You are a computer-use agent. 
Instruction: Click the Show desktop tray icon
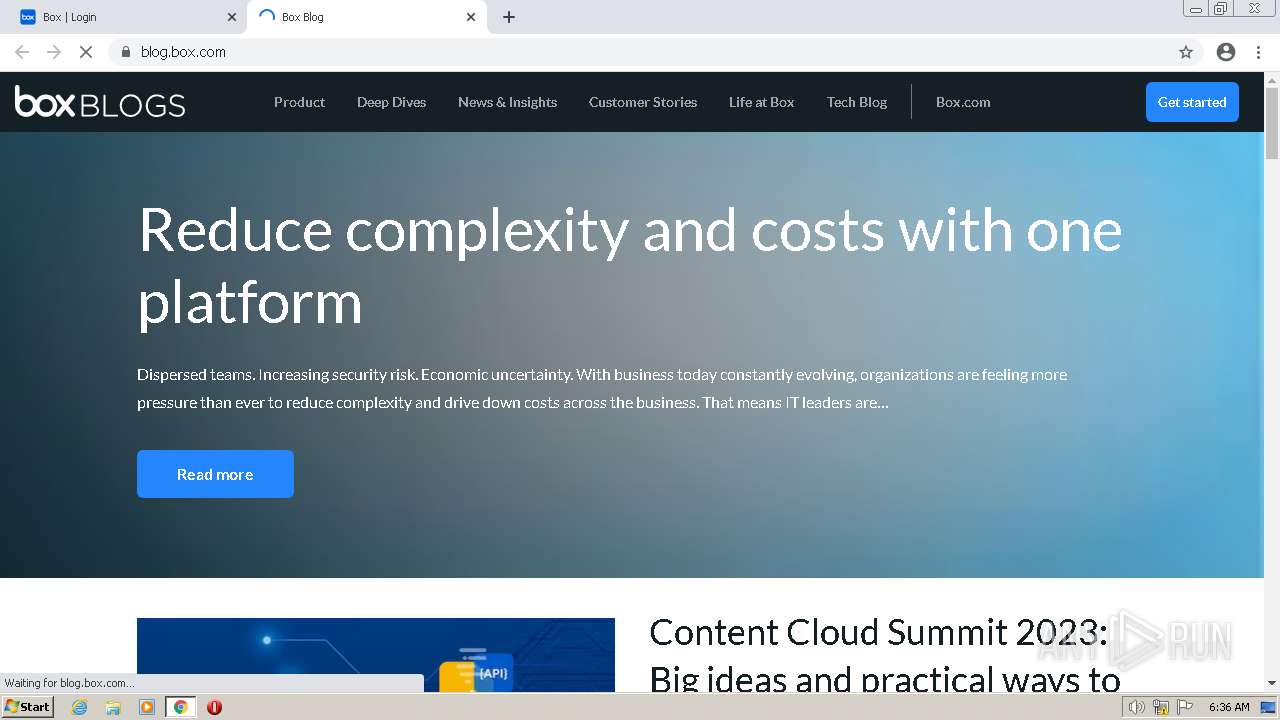[x=1268, y=707]
